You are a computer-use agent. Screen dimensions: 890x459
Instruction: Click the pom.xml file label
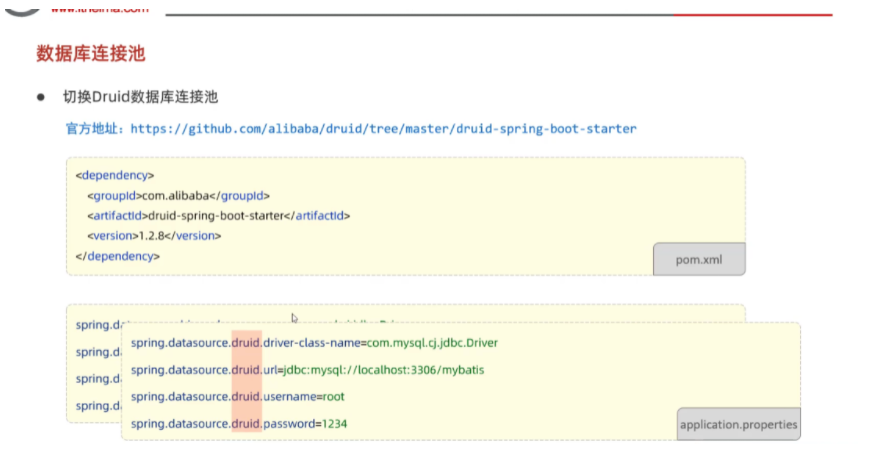click(x=698, y=260)
